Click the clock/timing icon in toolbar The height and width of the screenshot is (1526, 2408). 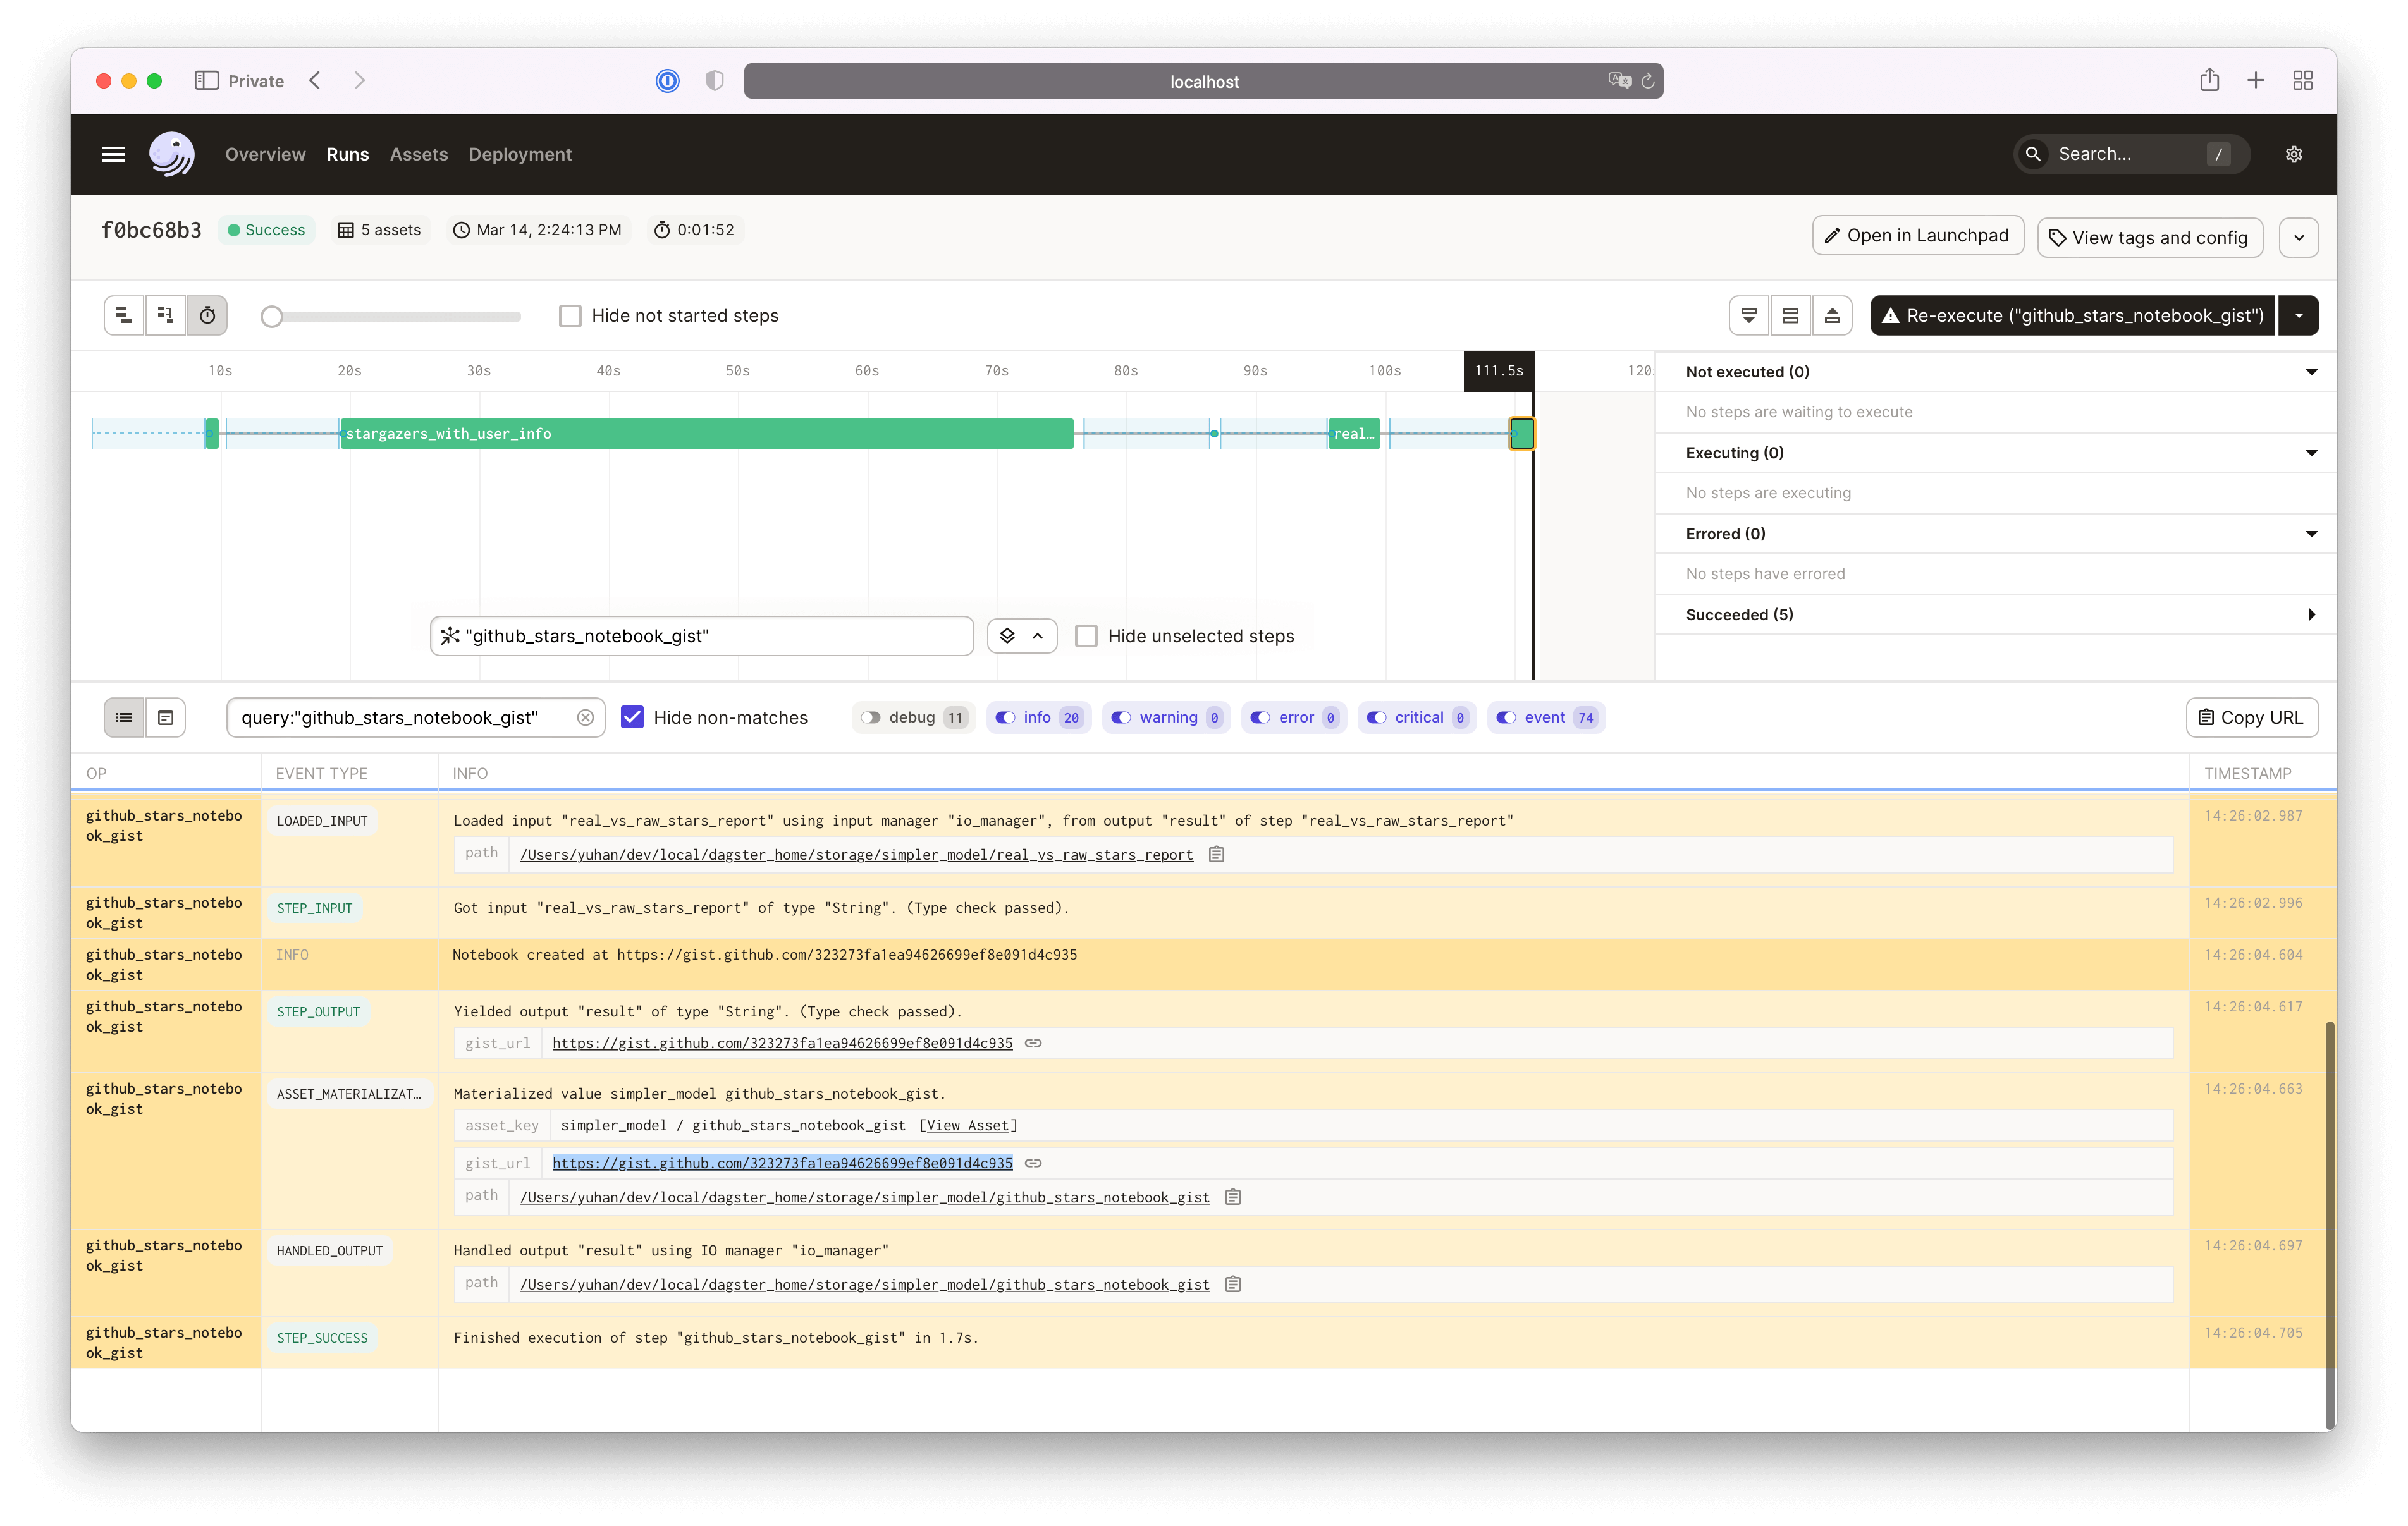(x=207, y=315)
